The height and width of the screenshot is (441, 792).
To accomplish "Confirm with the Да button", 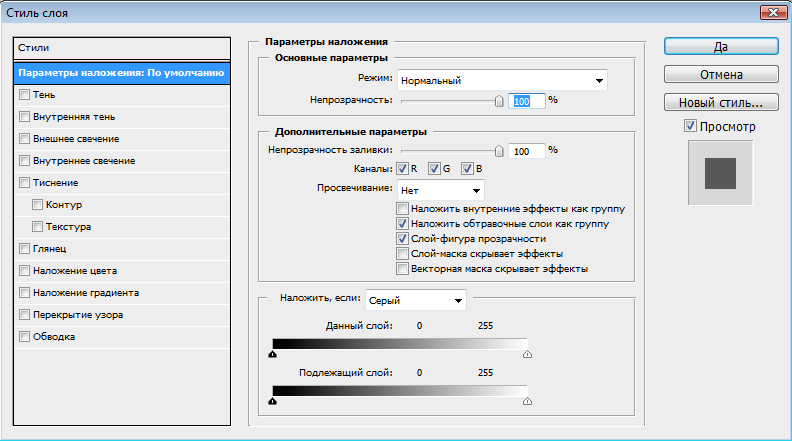I will pyautogui.click(x=721, y=46).
